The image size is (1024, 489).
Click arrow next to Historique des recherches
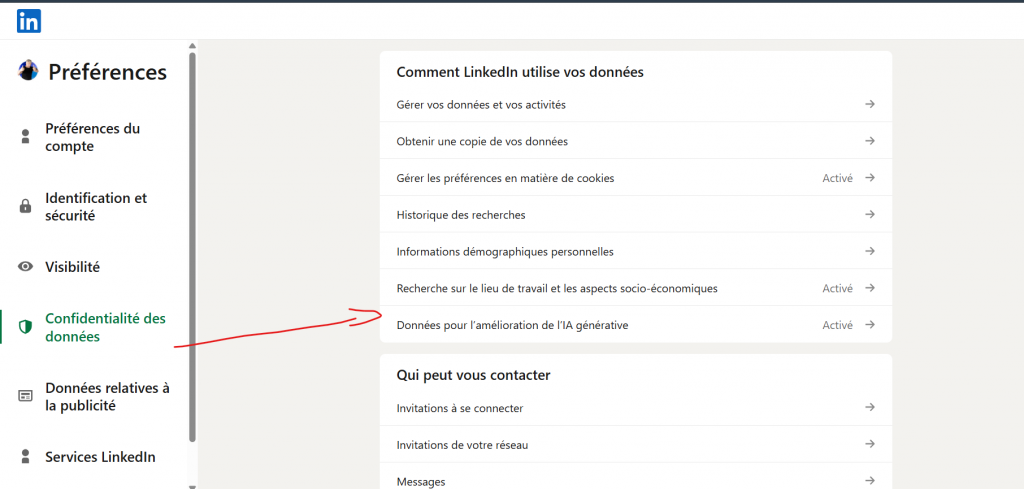pyautogui.click(x=870, y=214)
